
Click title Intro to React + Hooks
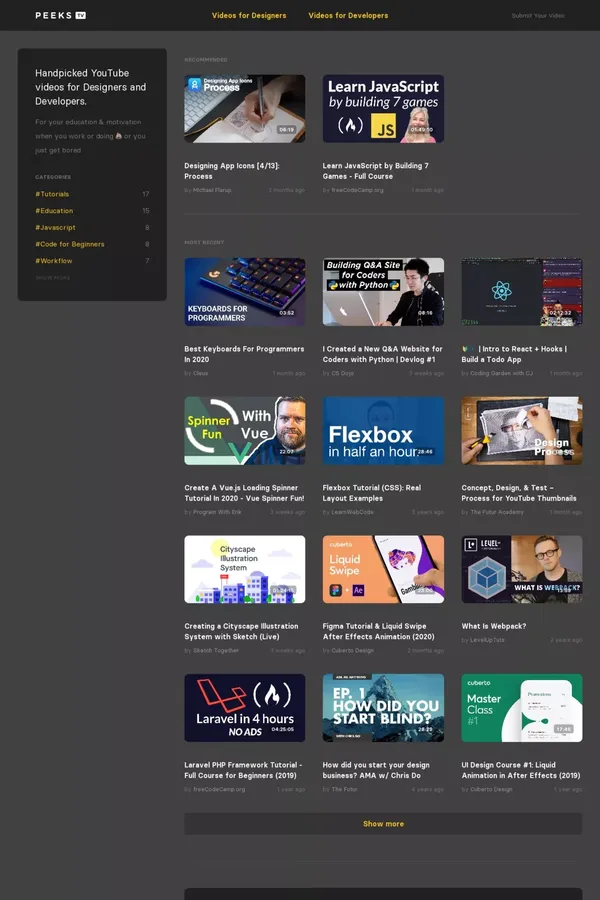click(x=514, y=354)
